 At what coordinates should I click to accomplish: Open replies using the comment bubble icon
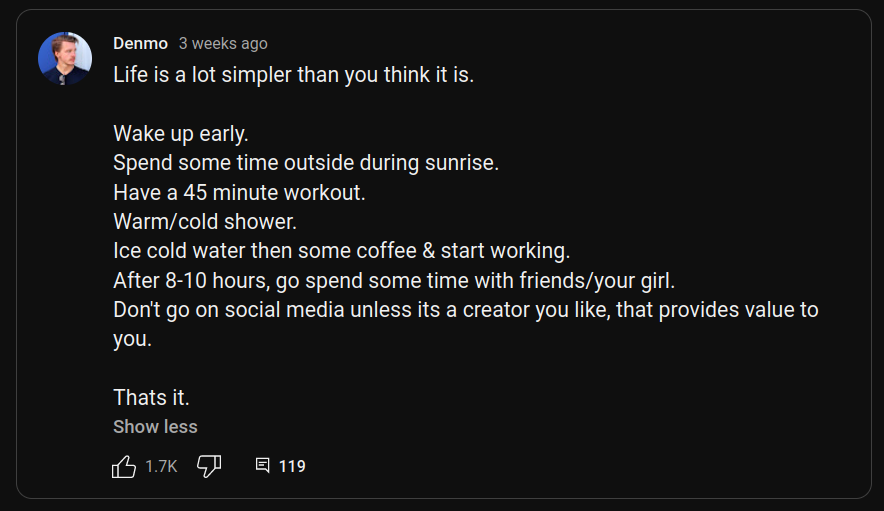pos(263,465)
